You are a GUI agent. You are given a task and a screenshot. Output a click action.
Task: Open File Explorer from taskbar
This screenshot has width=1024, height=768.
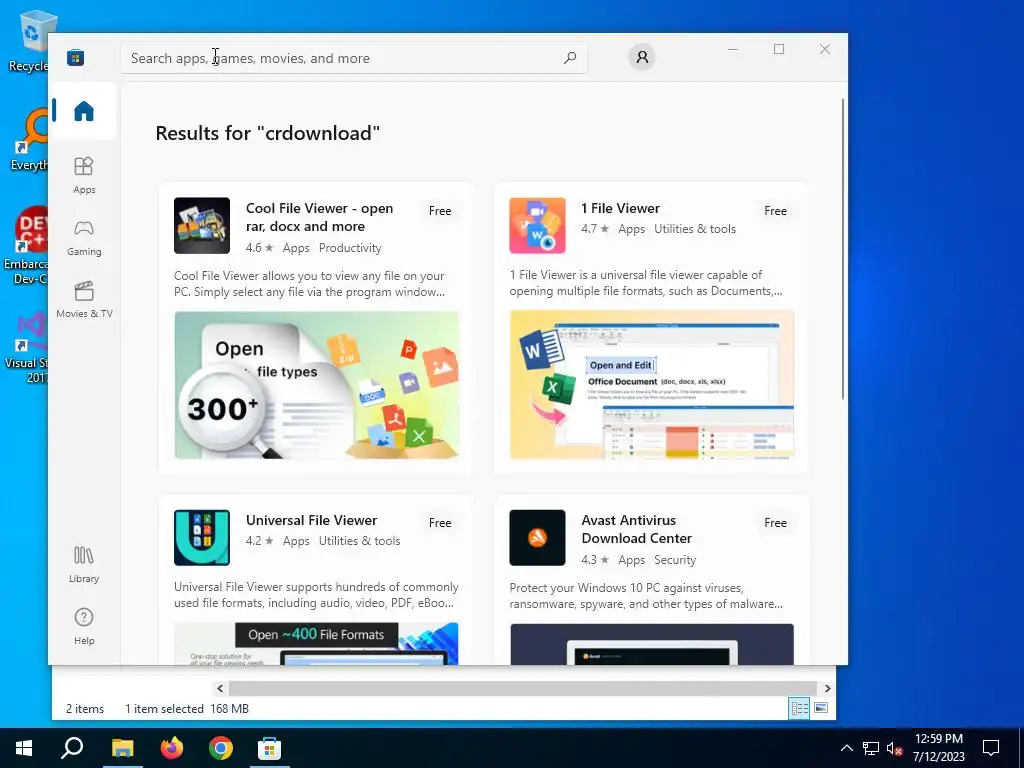click(x=122, y=748)
